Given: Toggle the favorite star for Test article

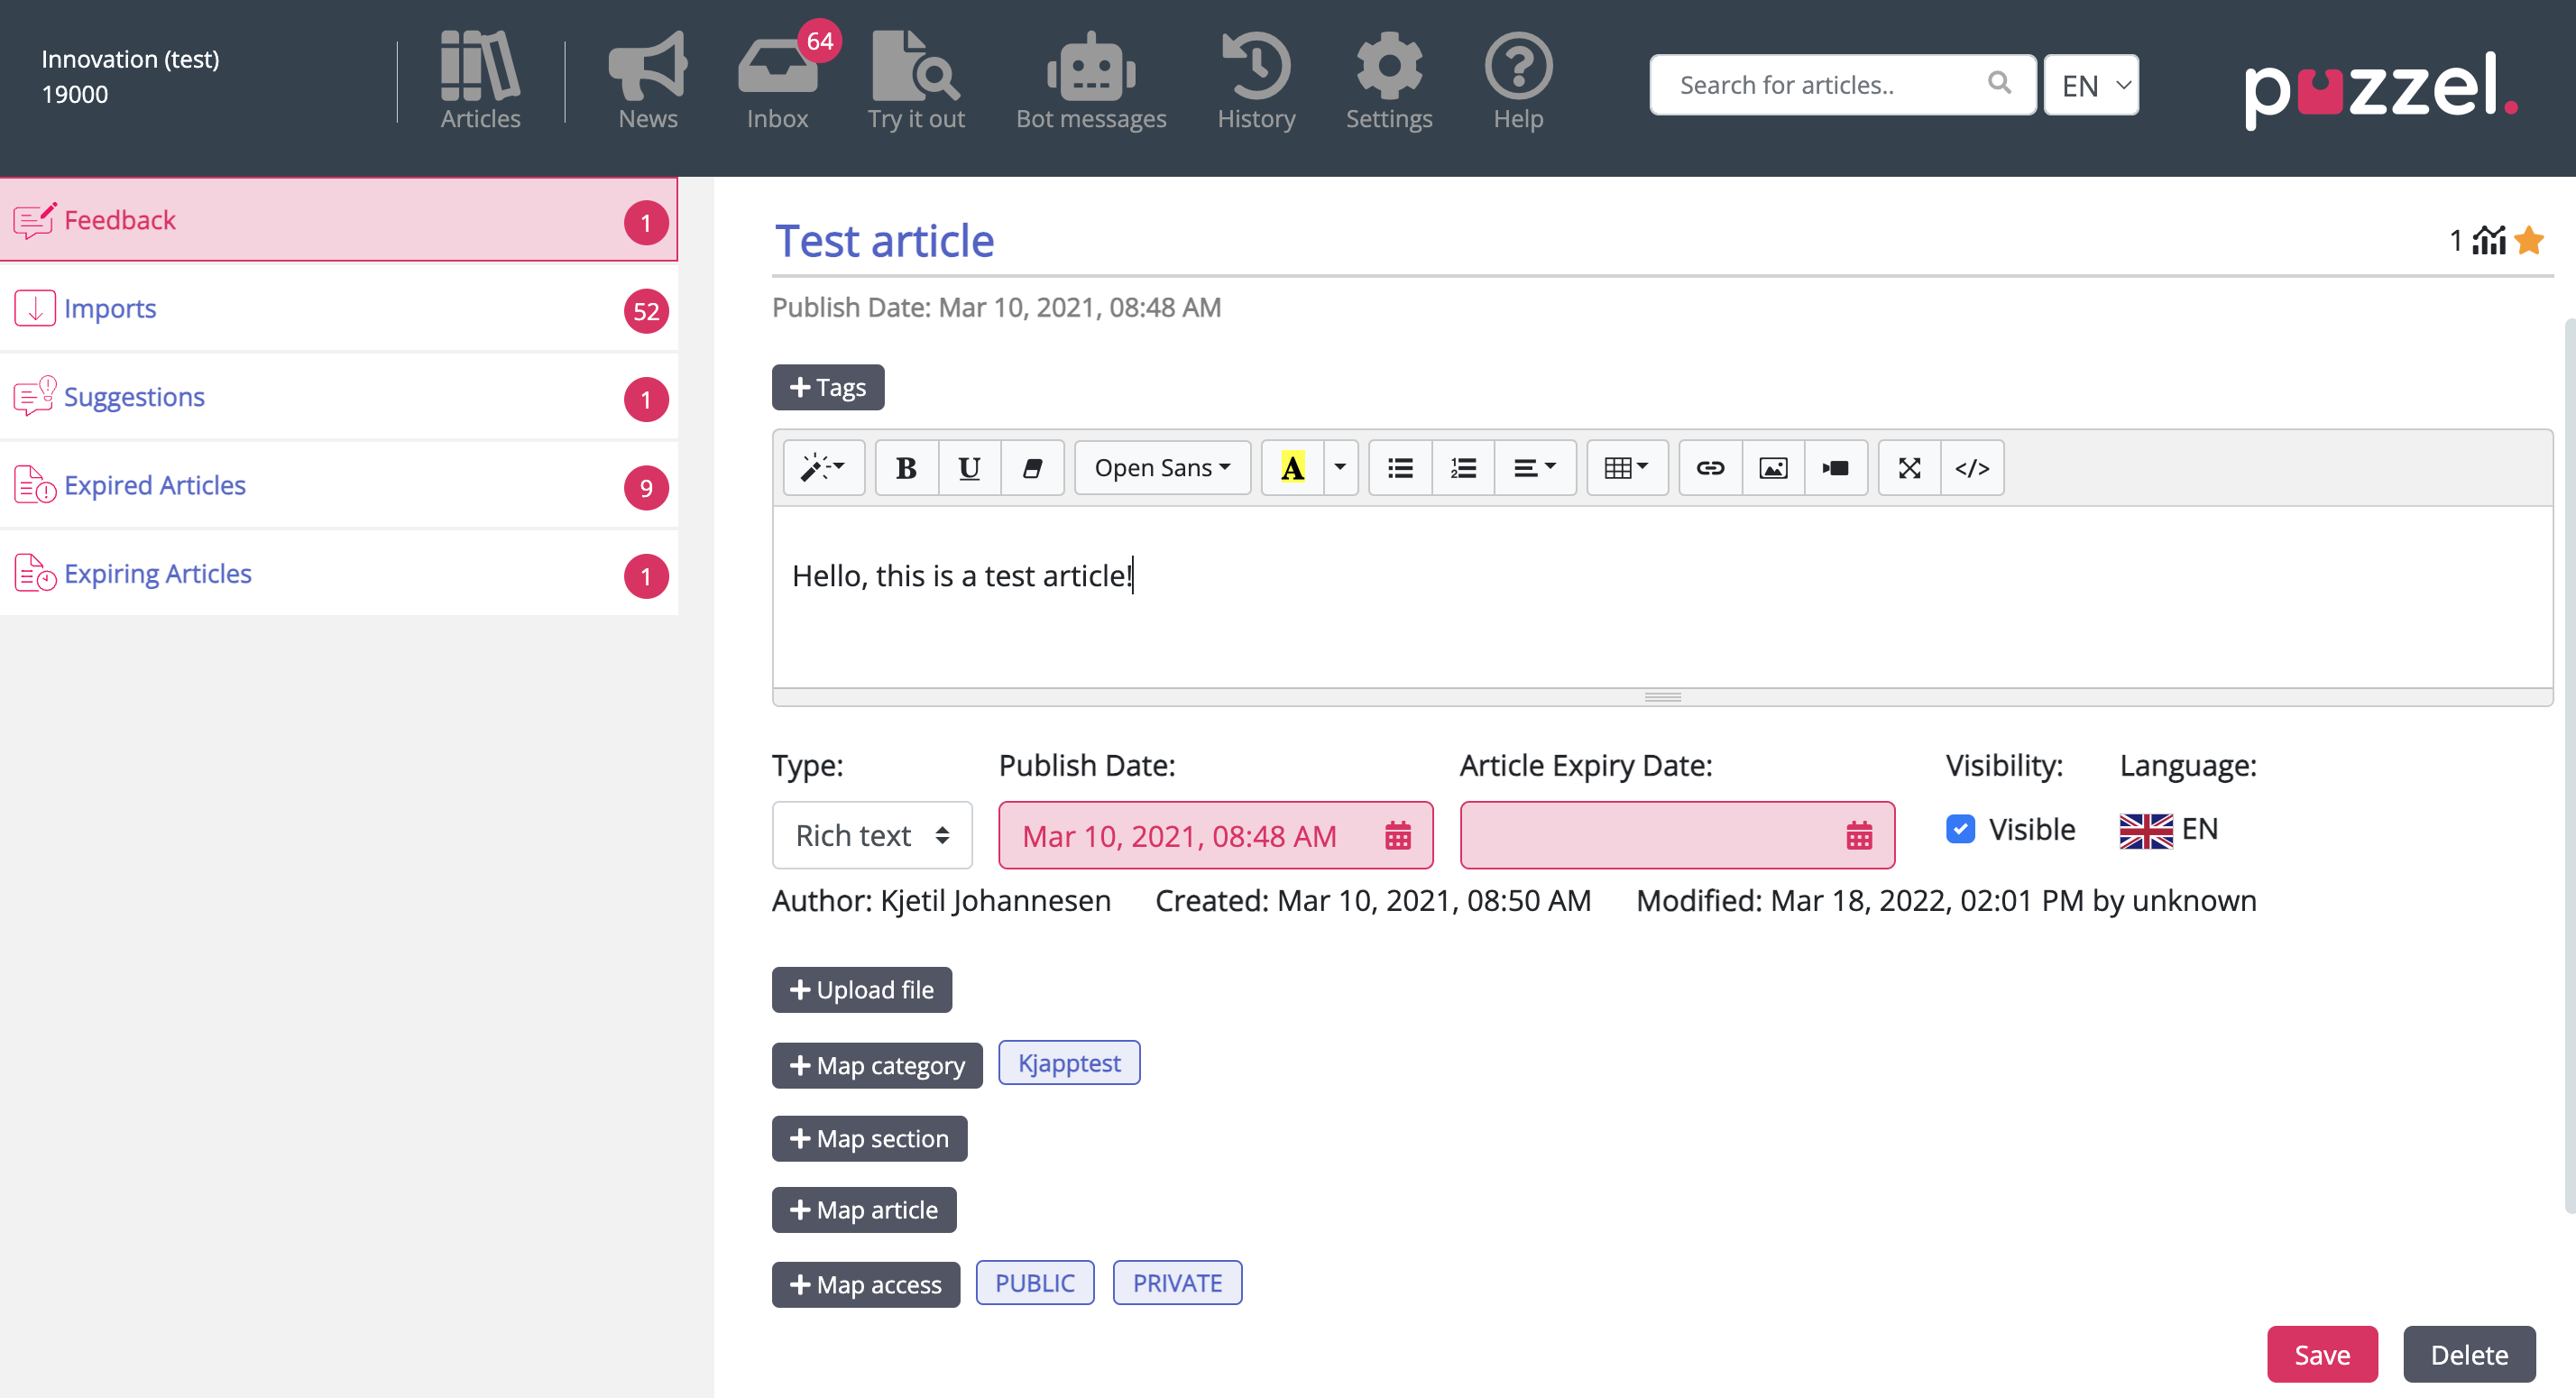Looking at the screenshot, I should (x=2529, y=241).
